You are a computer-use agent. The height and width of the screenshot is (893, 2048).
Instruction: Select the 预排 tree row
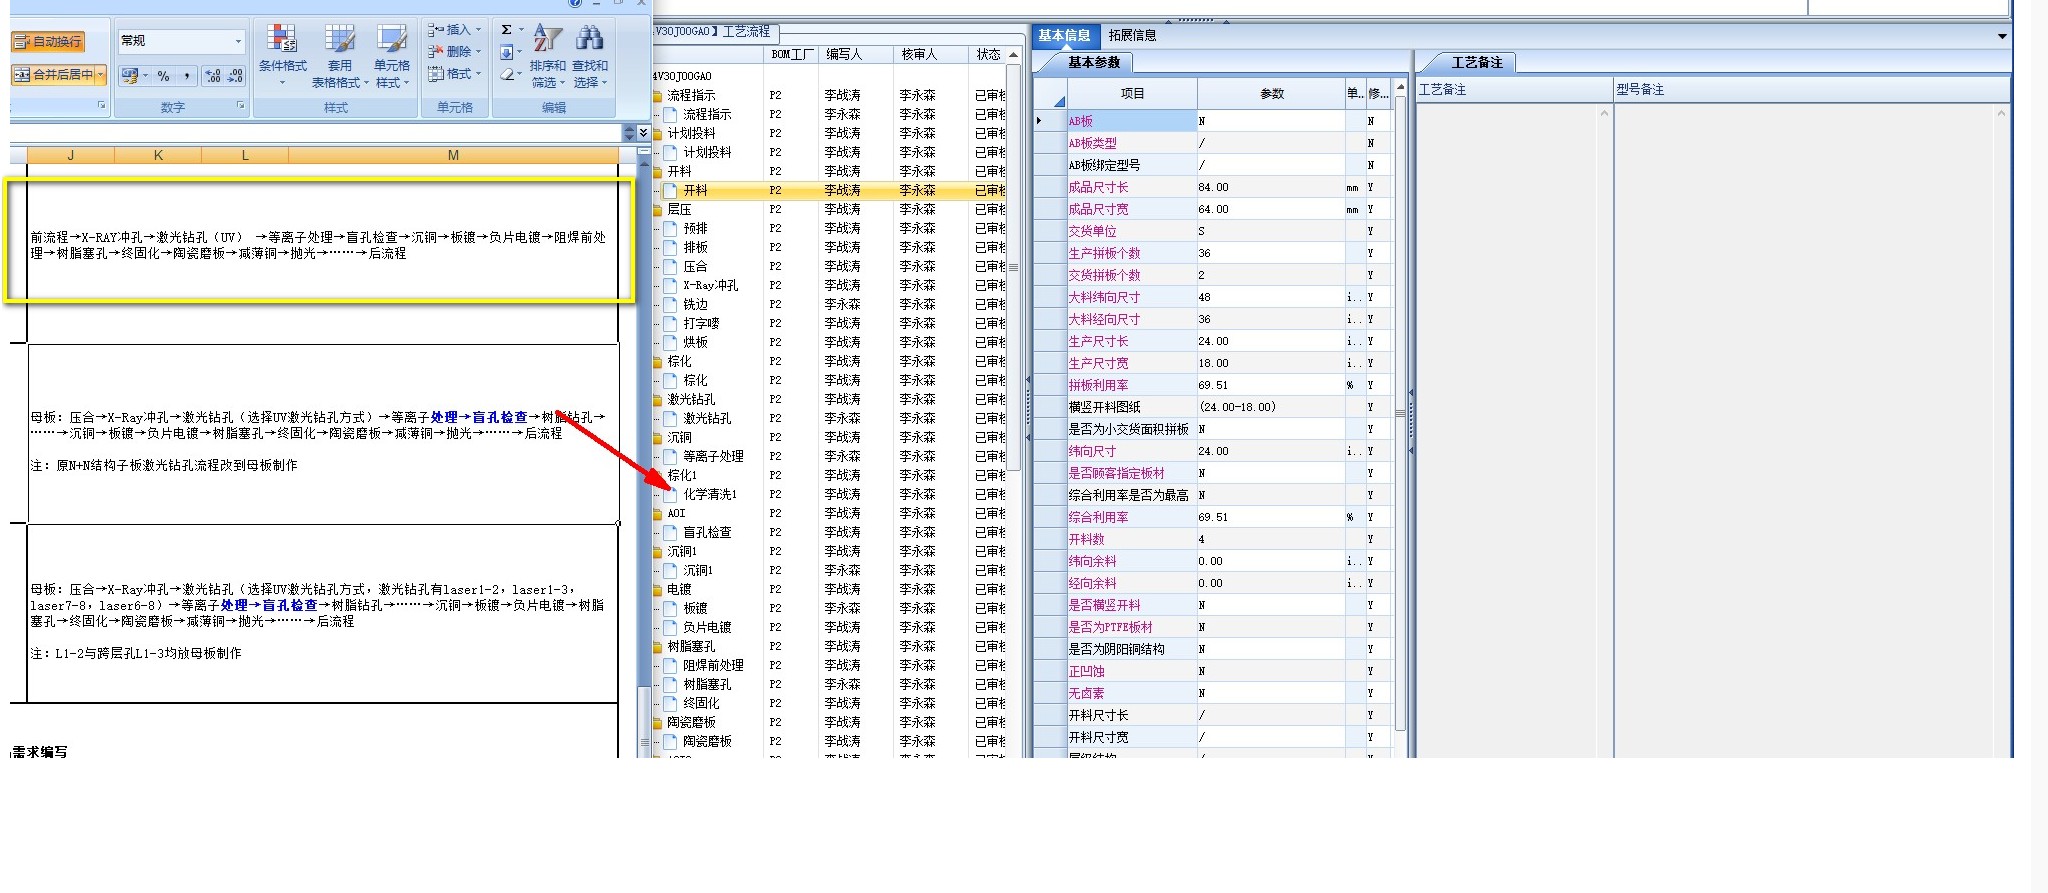point(829,228)
